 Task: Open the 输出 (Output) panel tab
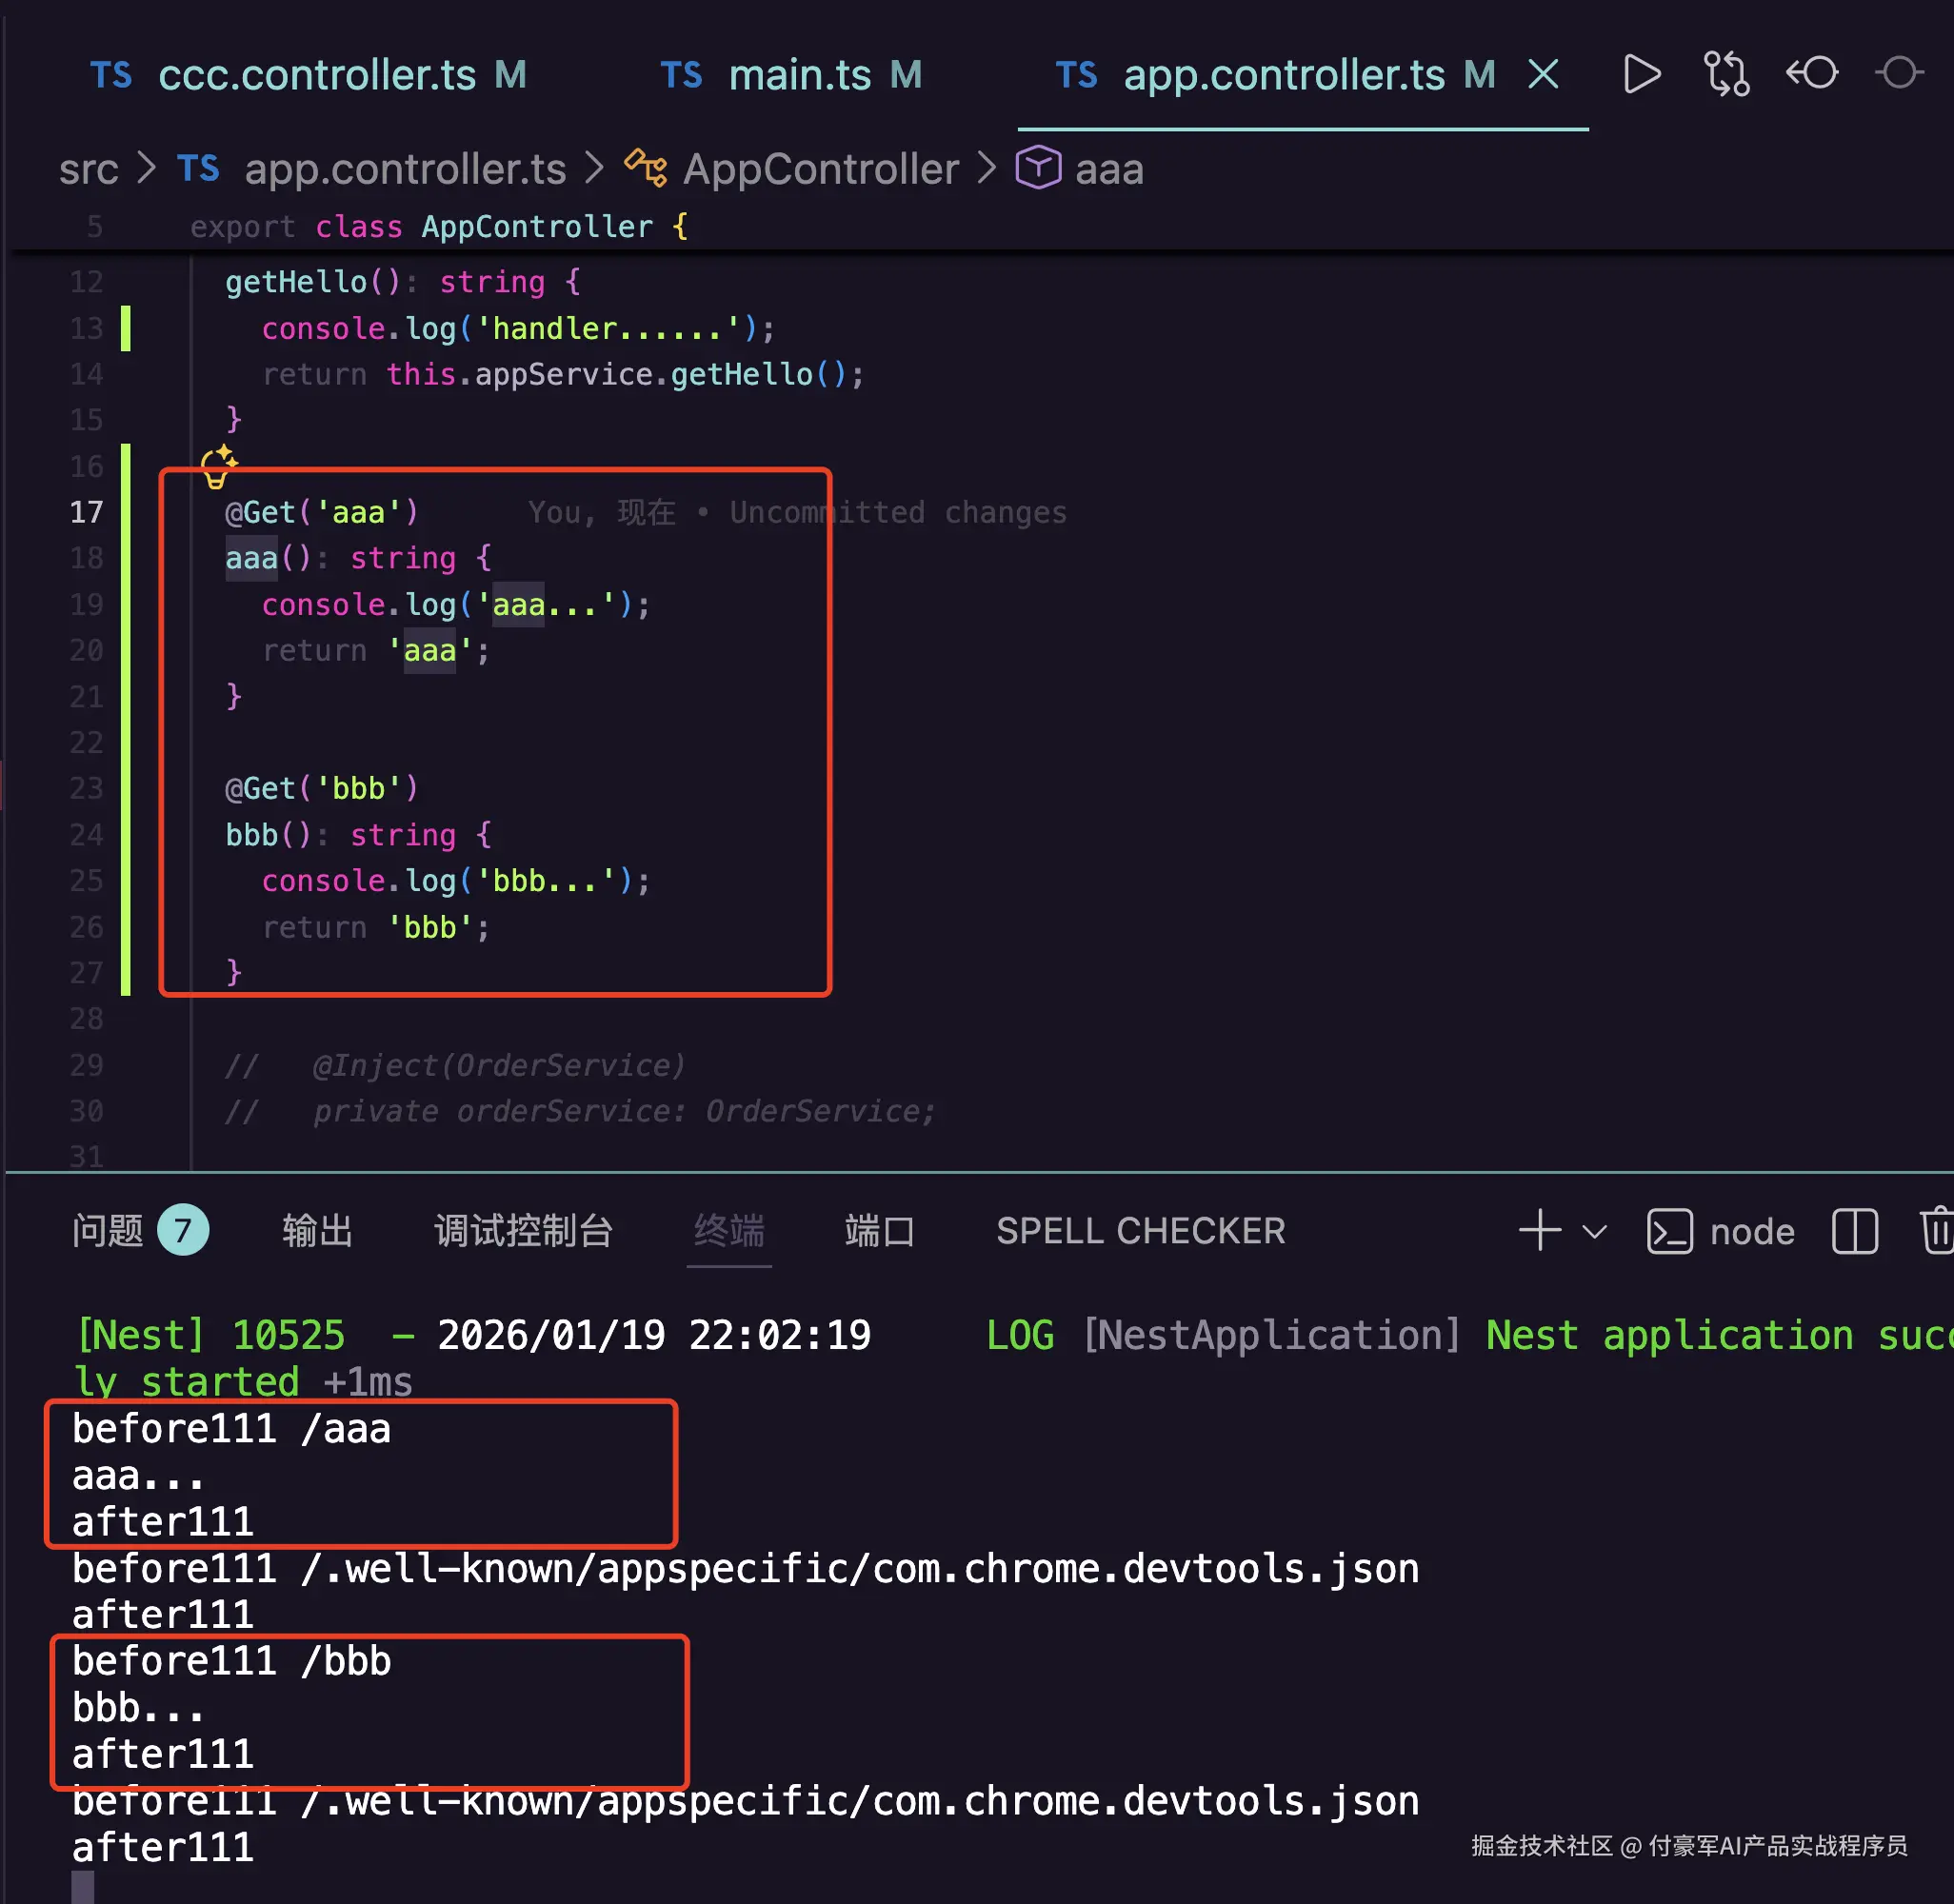[317, 1231]
